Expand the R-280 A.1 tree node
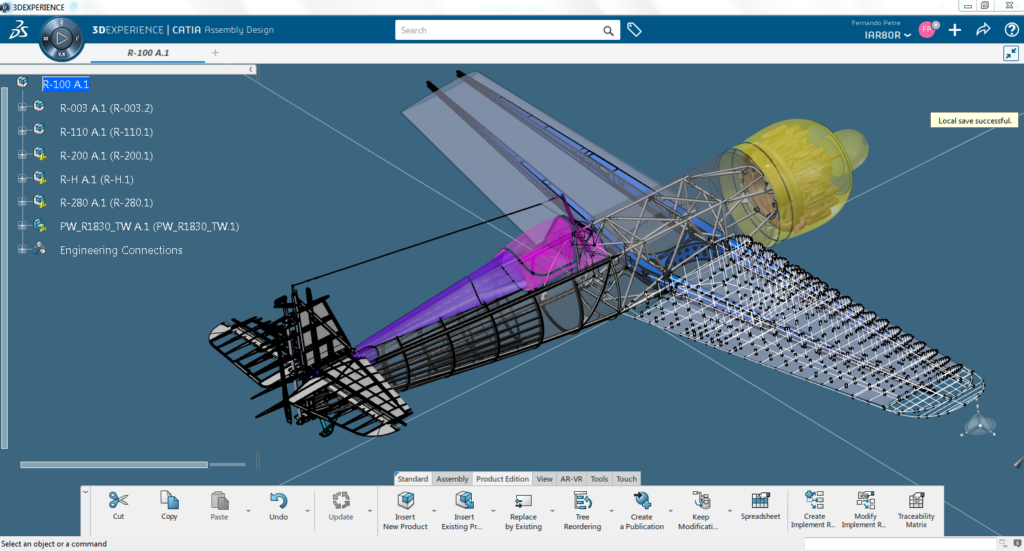This screenshot has width=1024, height=551. click(22, 202)
